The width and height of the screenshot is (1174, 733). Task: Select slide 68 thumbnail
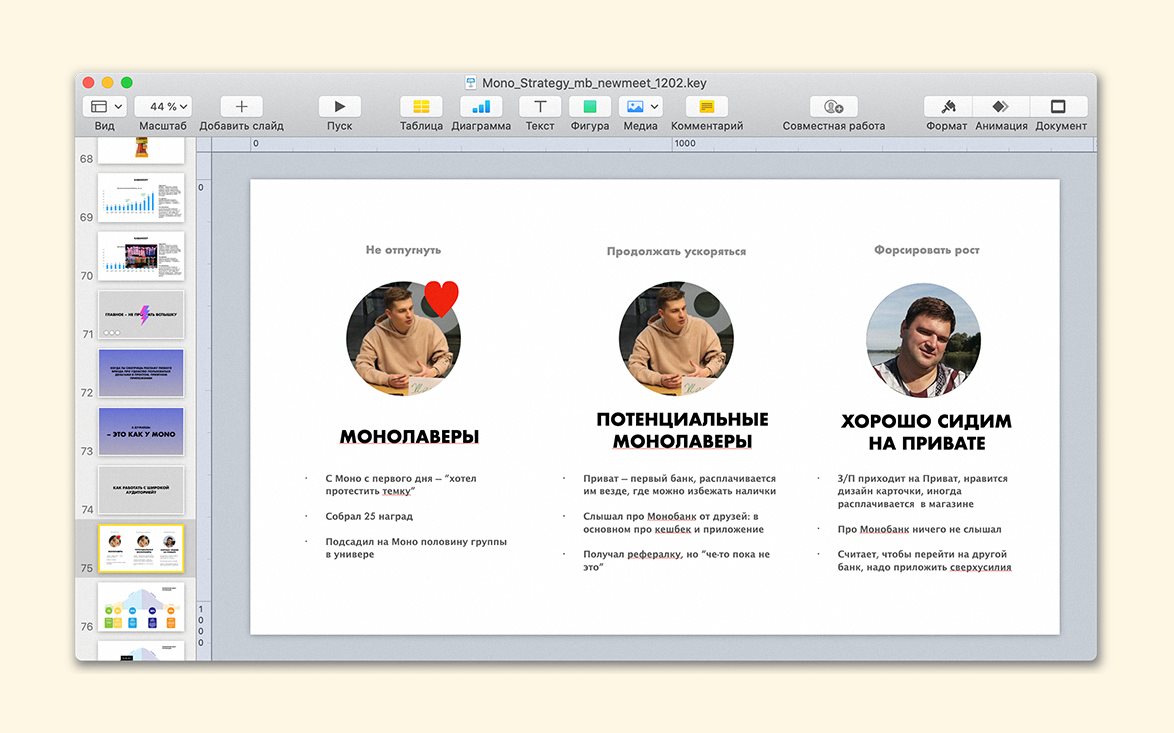coord(141,149)
